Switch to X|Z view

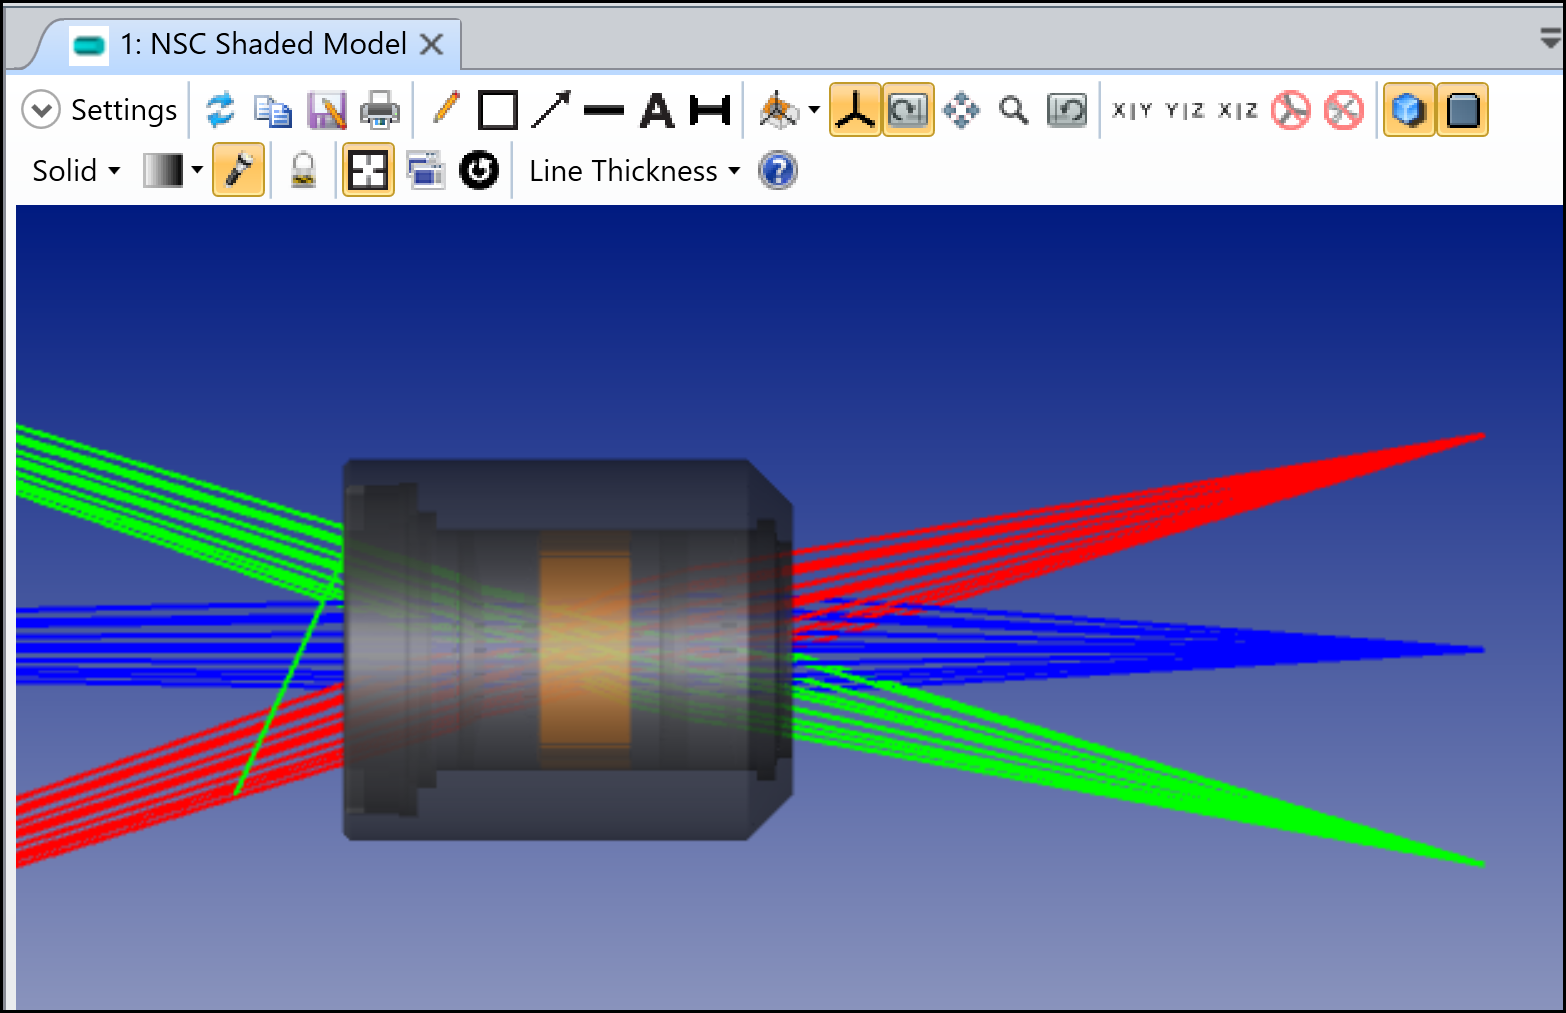click(x=1238, y=111)
